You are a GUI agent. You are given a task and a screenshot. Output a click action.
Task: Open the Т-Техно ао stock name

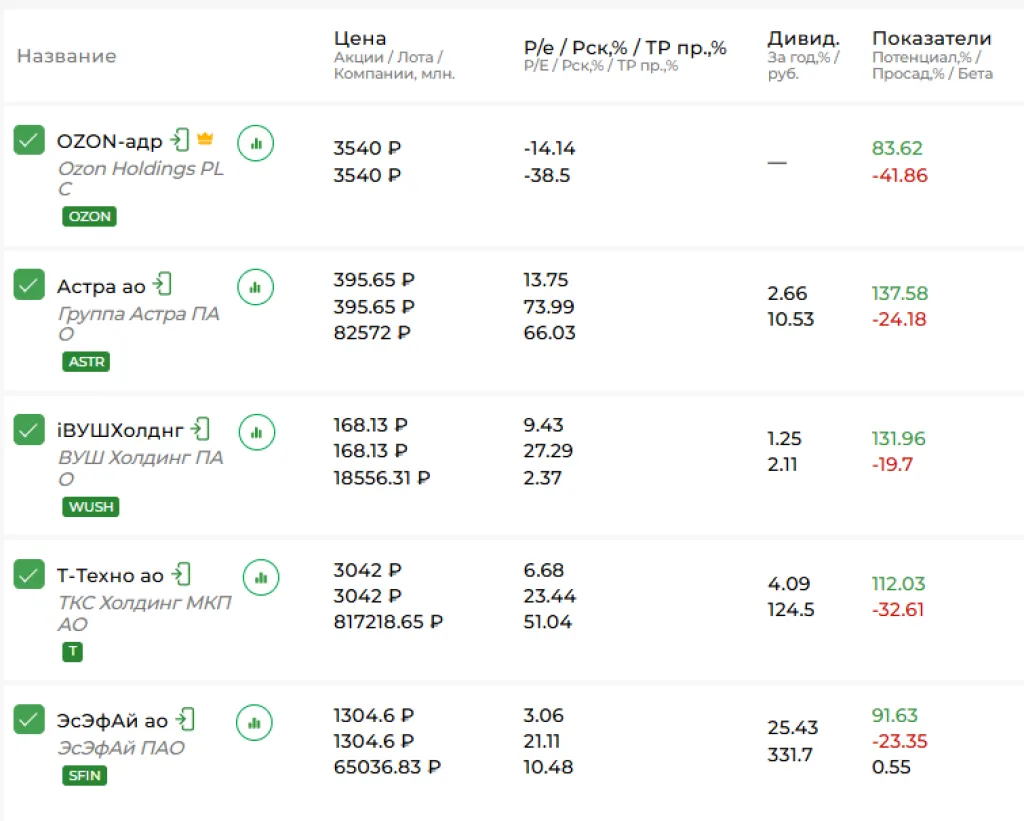110,575
